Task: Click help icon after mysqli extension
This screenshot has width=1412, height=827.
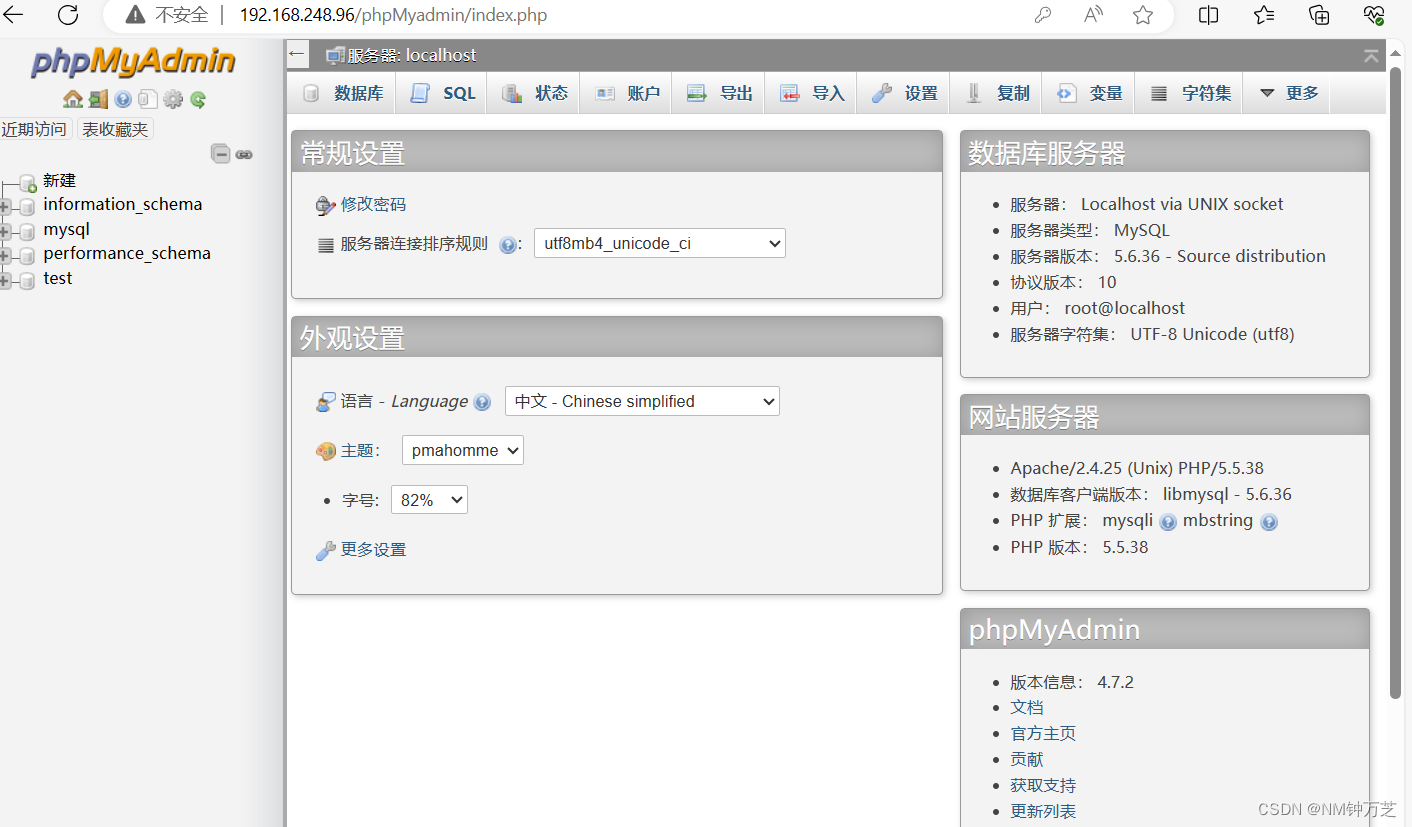Action: pos(1167,522)
